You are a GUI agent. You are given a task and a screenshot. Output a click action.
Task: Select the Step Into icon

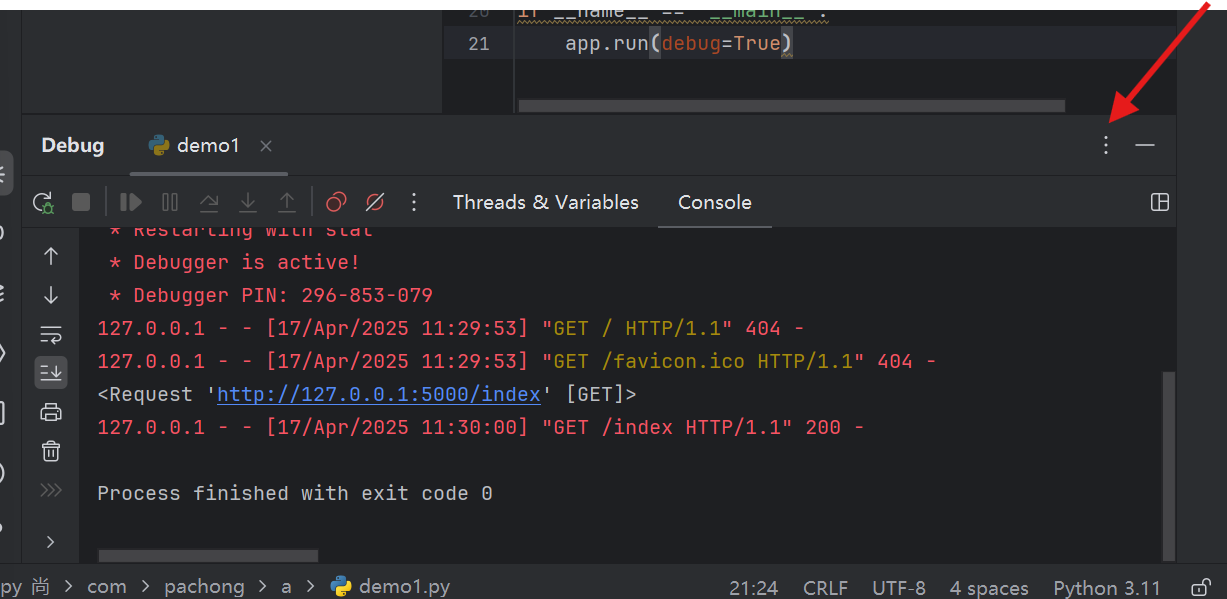(x=247, y=202)
